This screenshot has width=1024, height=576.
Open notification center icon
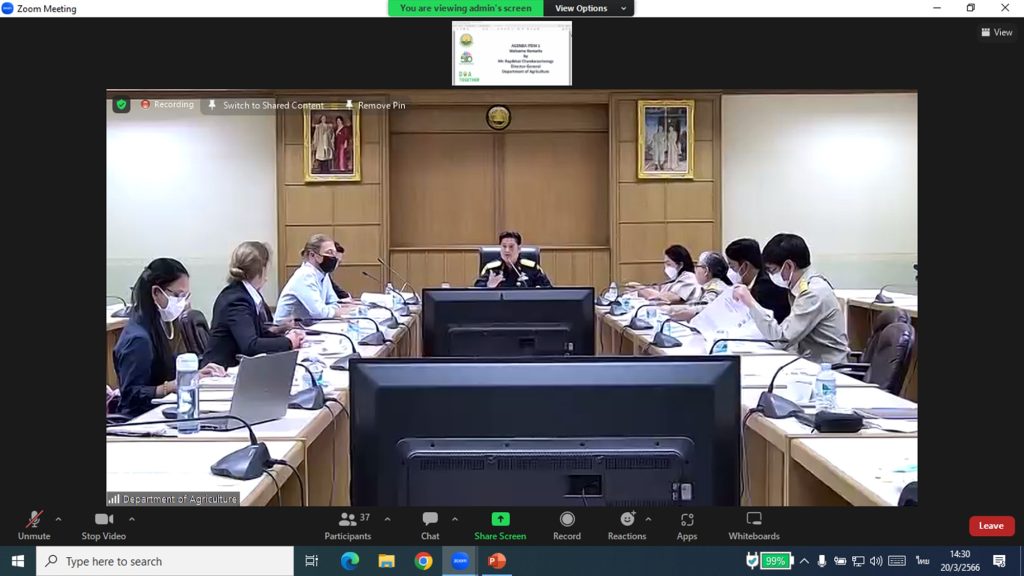(999, 561)
